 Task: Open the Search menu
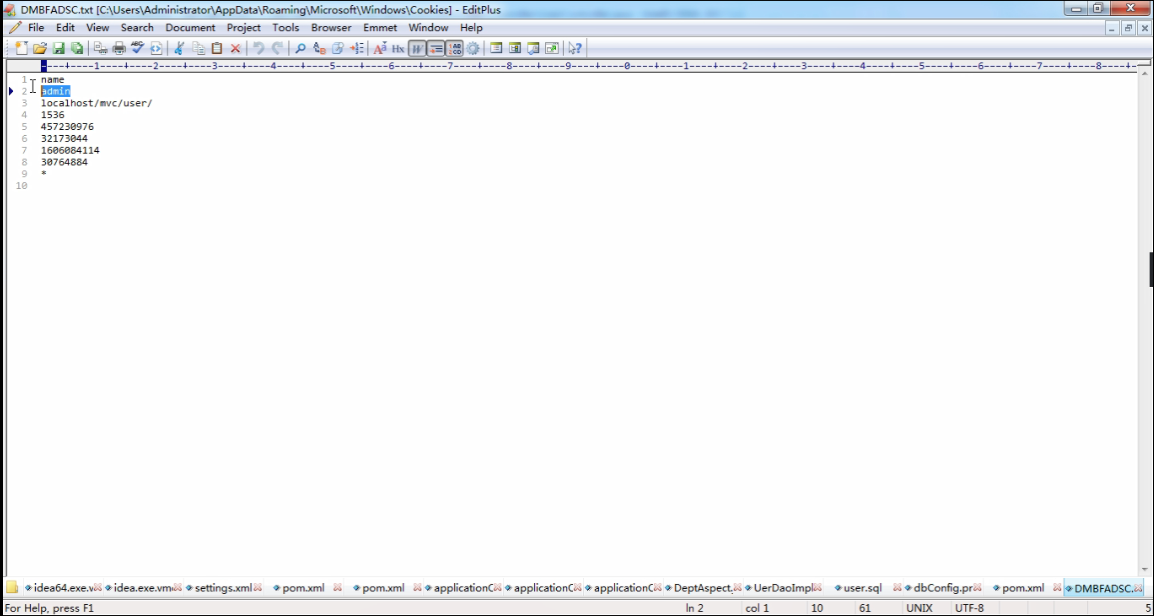click(137, 28)
